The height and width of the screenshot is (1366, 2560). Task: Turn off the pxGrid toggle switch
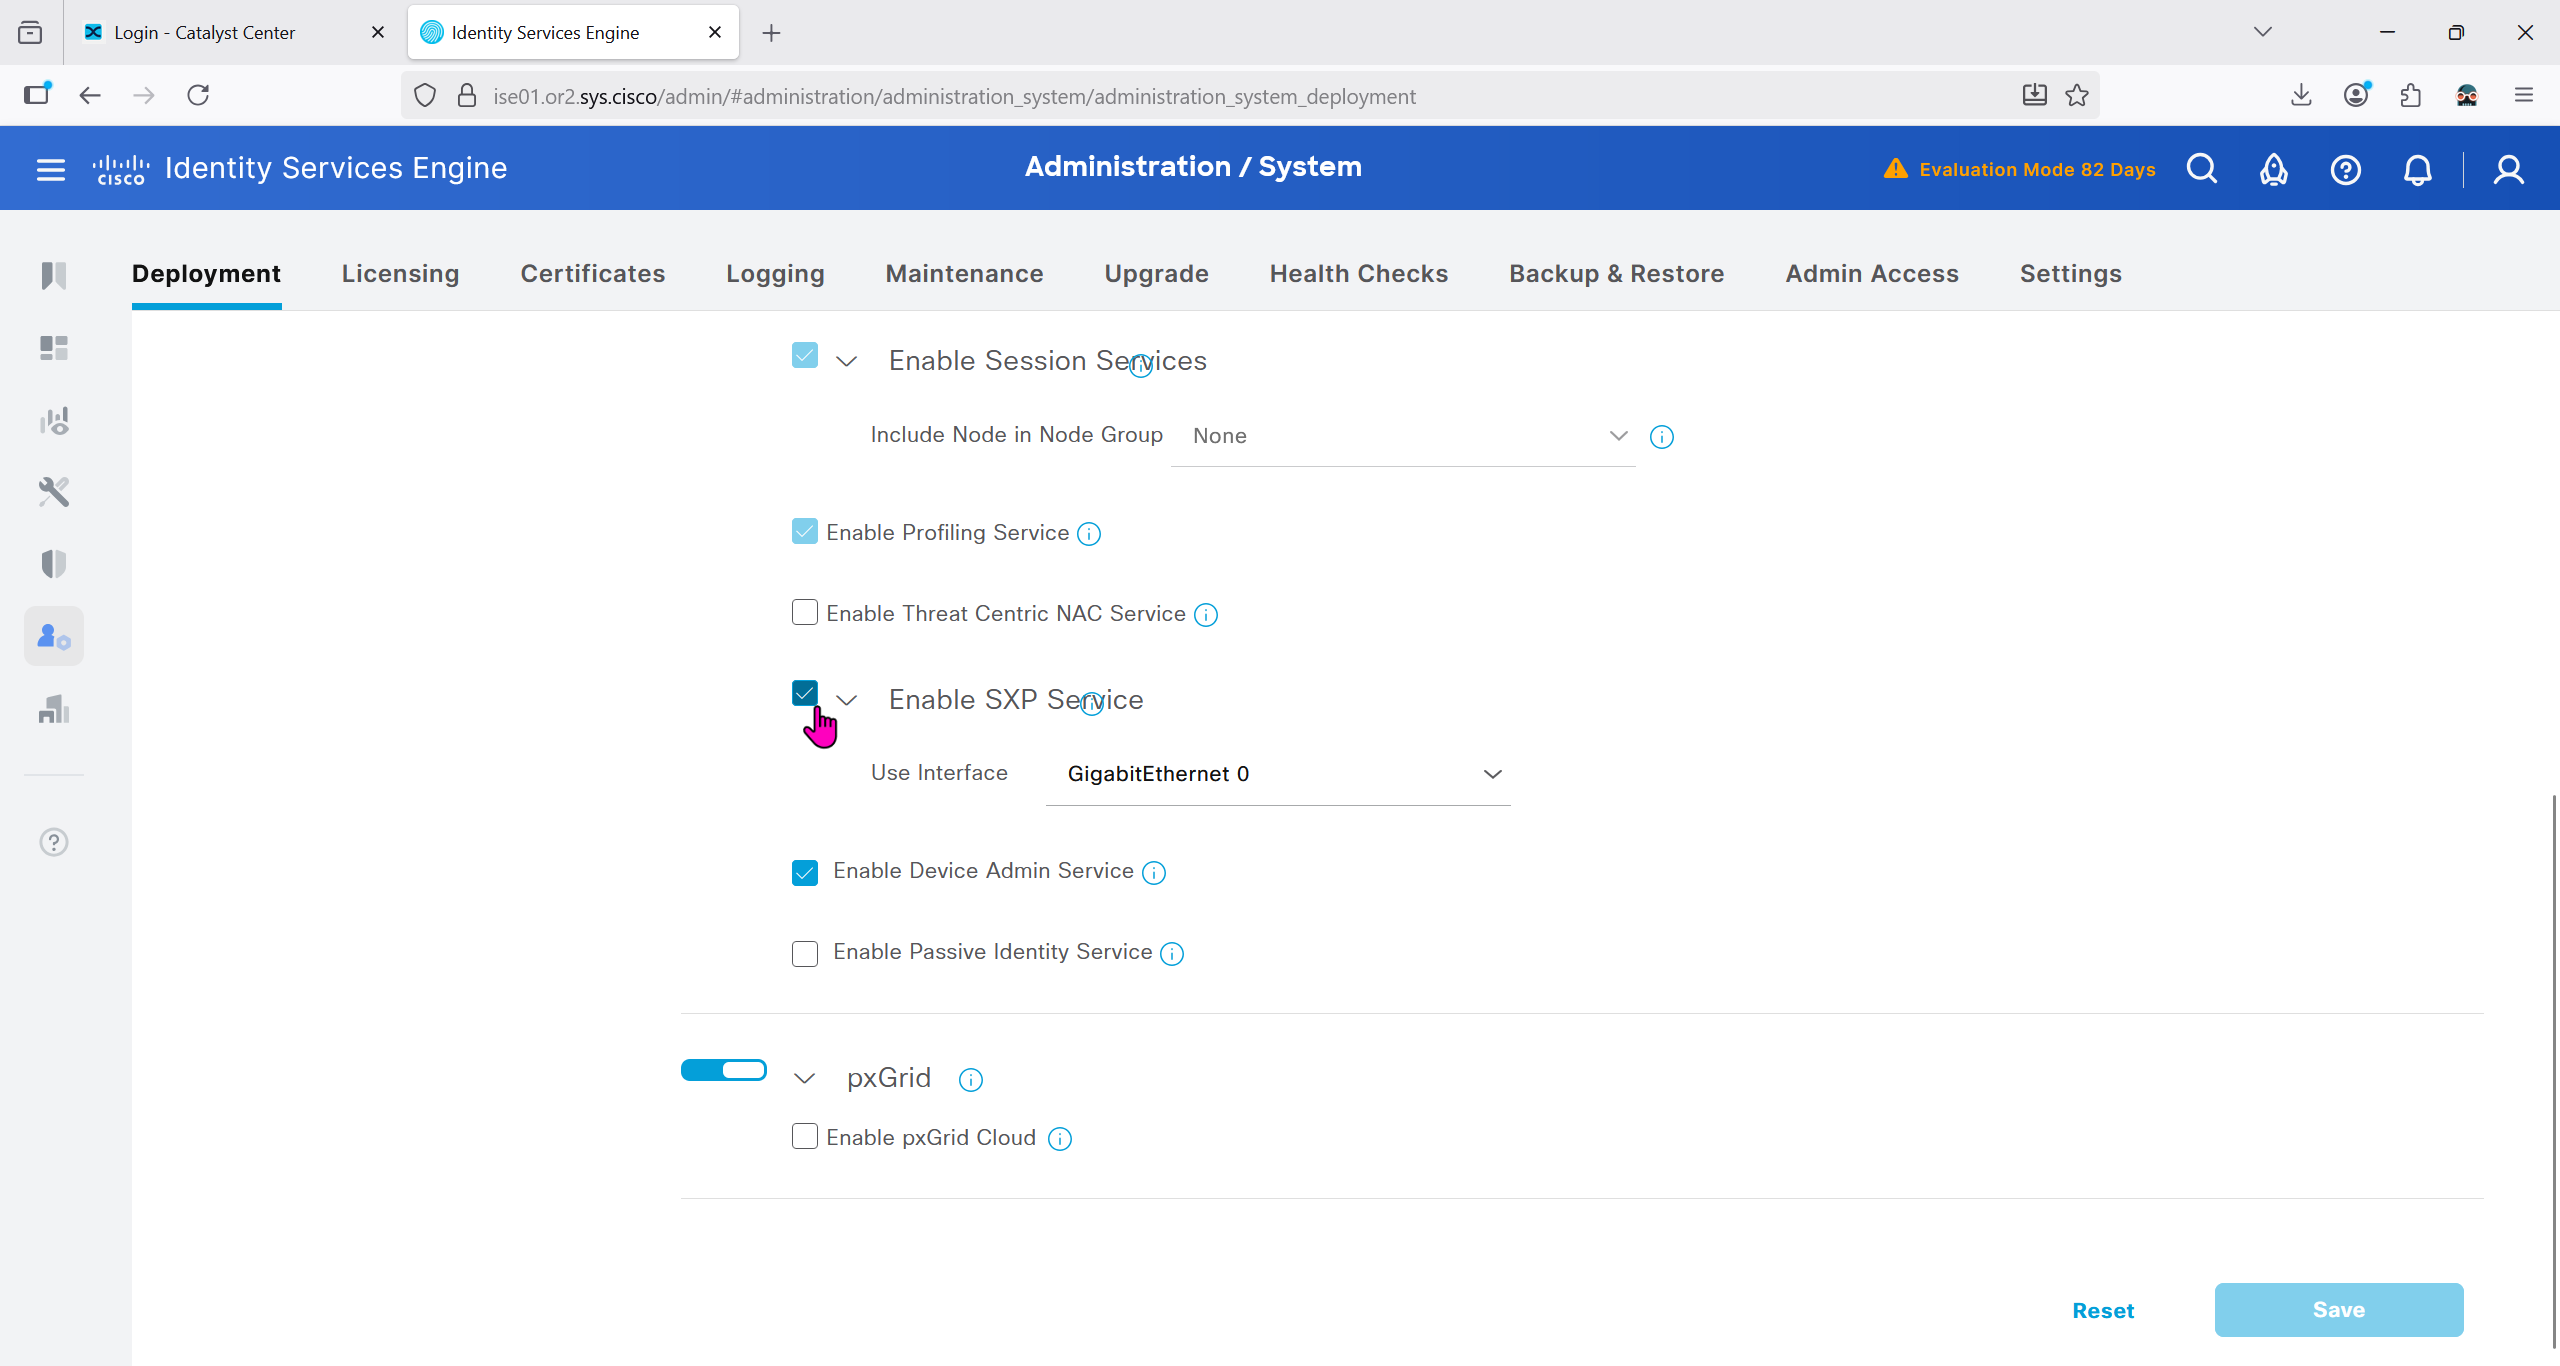pos(723,1070)
